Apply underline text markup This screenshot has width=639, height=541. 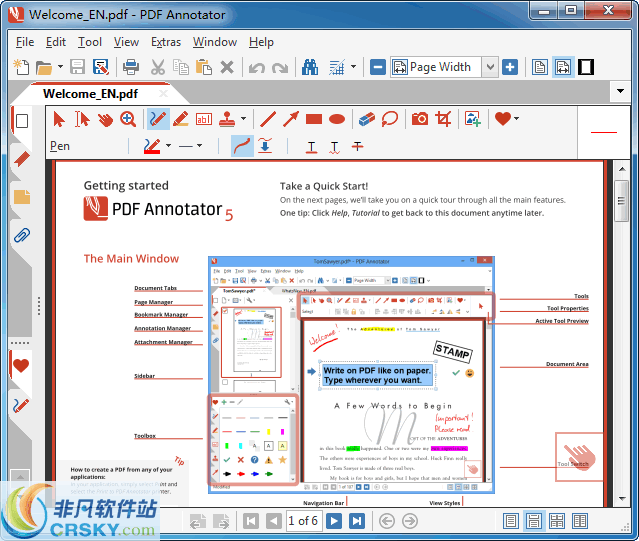[x=311, y=147]
